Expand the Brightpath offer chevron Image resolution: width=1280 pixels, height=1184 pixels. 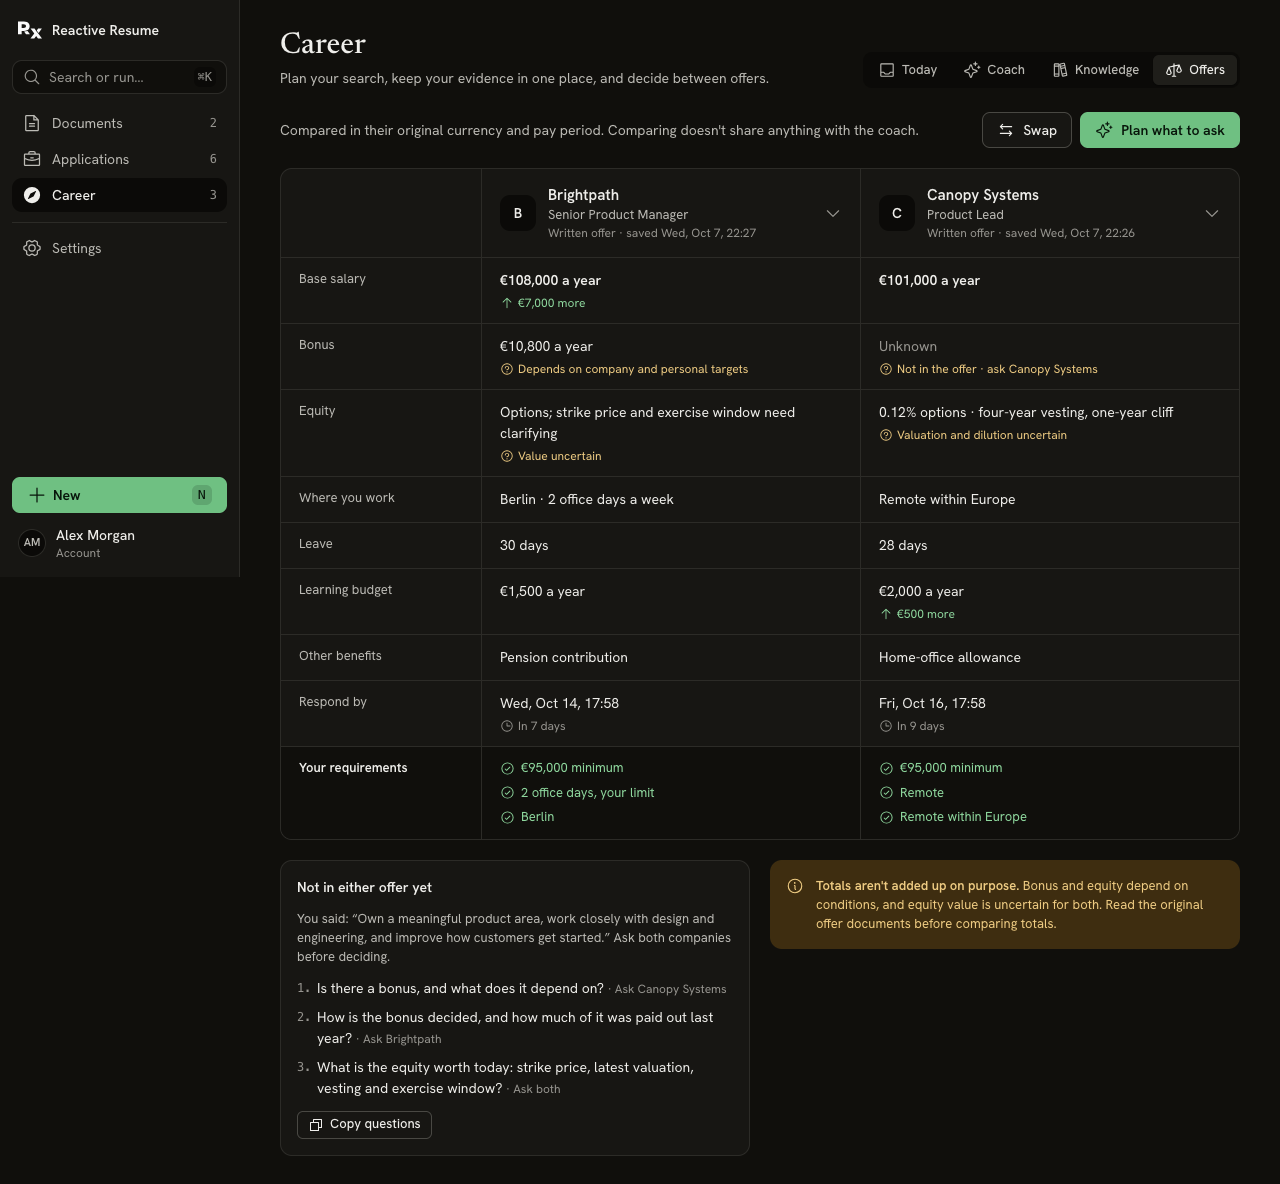[832, 213]
